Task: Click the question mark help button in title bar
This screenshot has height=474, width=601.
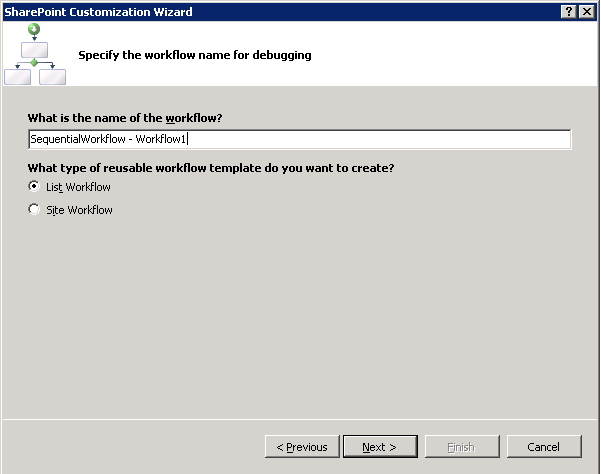Action: pos(568,11)
